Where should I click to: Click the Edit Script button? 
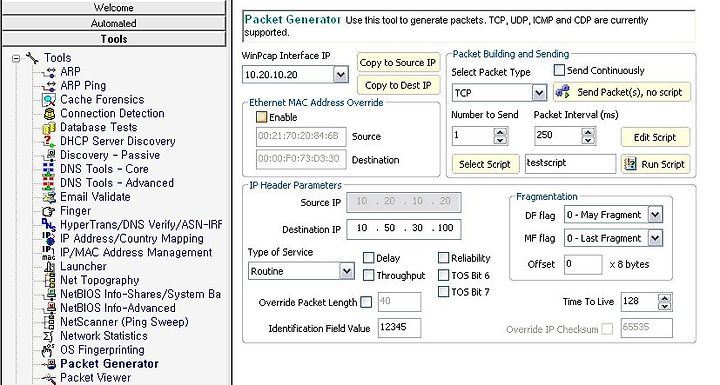pos(655,137)
